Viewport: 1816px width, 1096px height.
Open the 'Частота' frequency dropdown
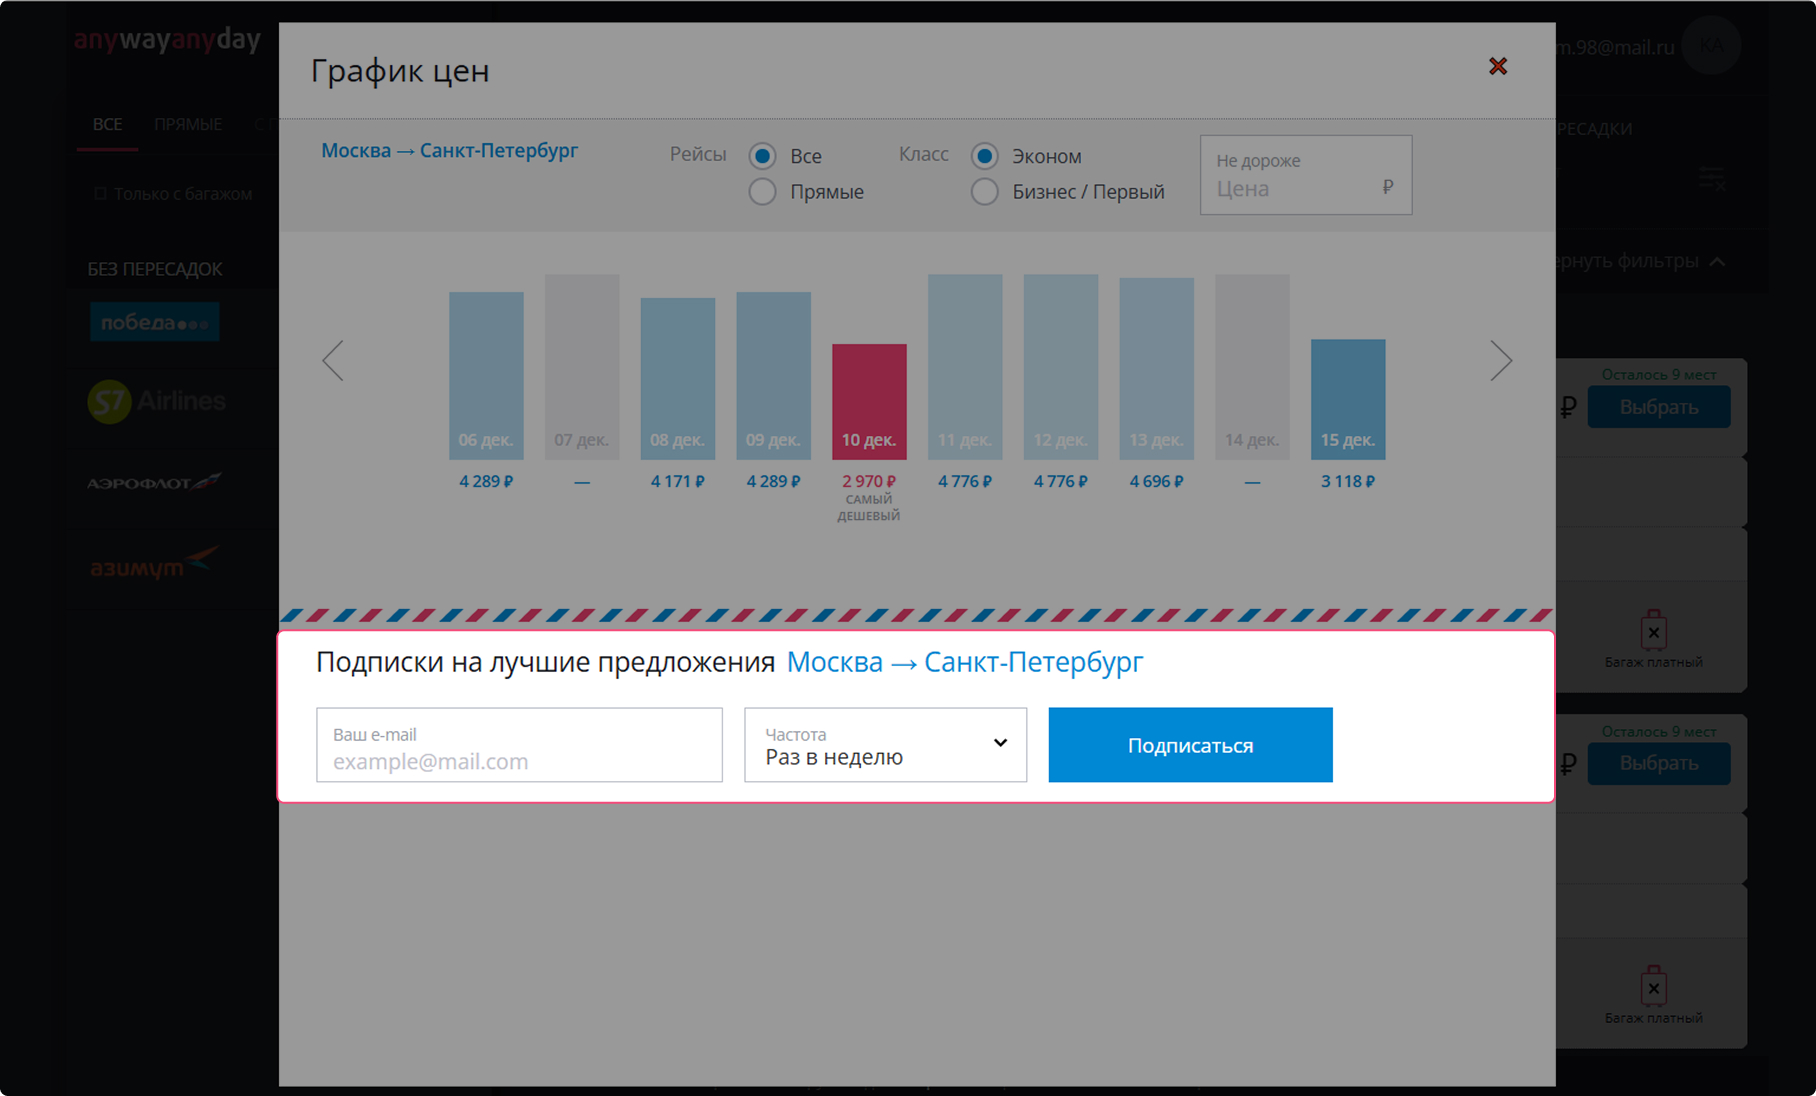tap(885, 745)
